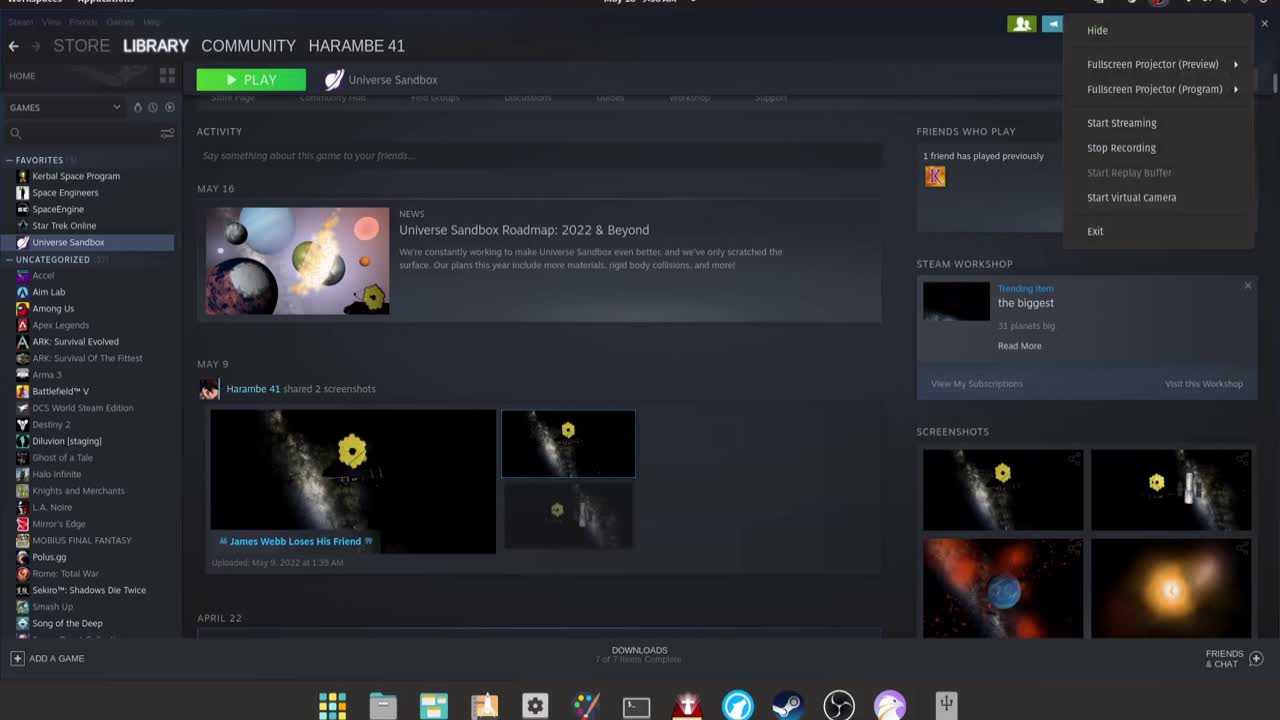Screen dimensions: 1280x720
Task: Click the blue announcements megaphone icon
Action: coord(1052,24)
